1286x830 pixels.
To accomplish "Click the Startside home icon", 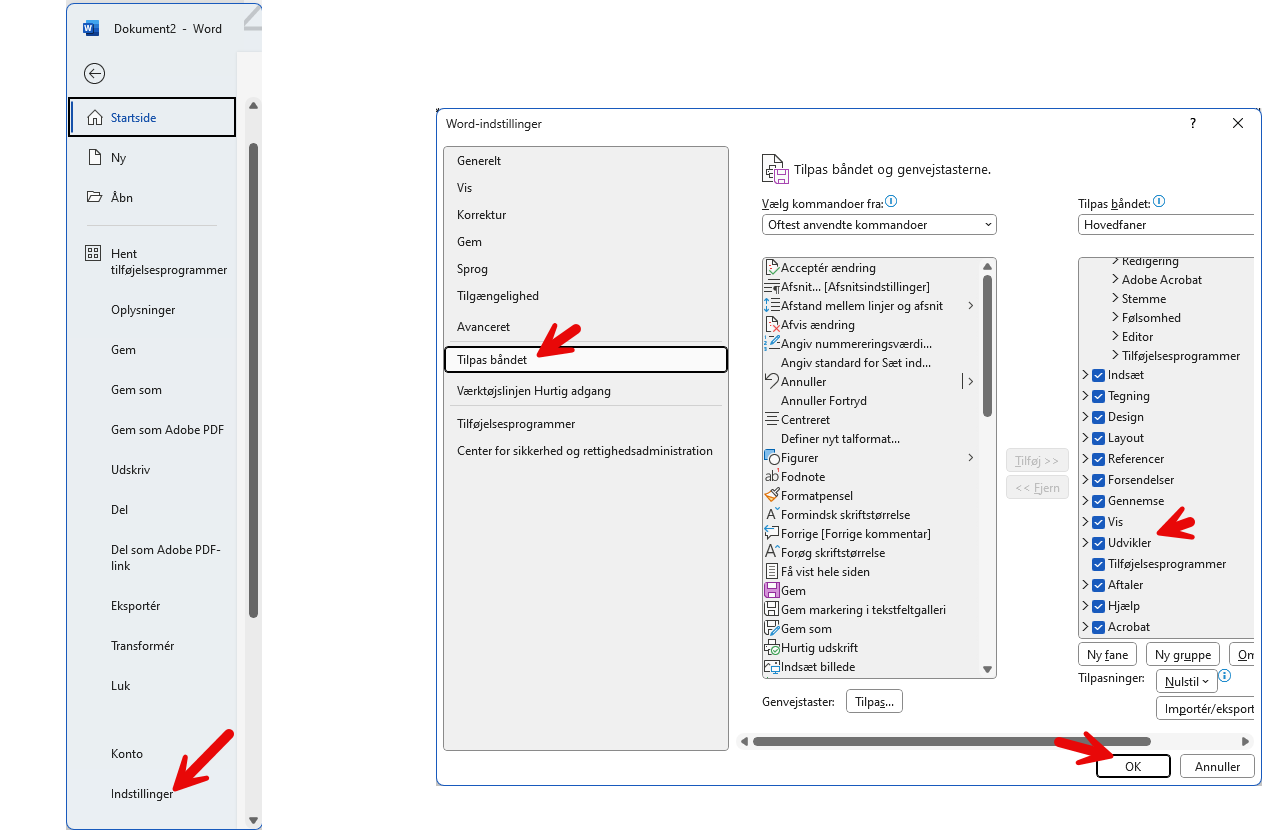I will (x=95, y=117).
